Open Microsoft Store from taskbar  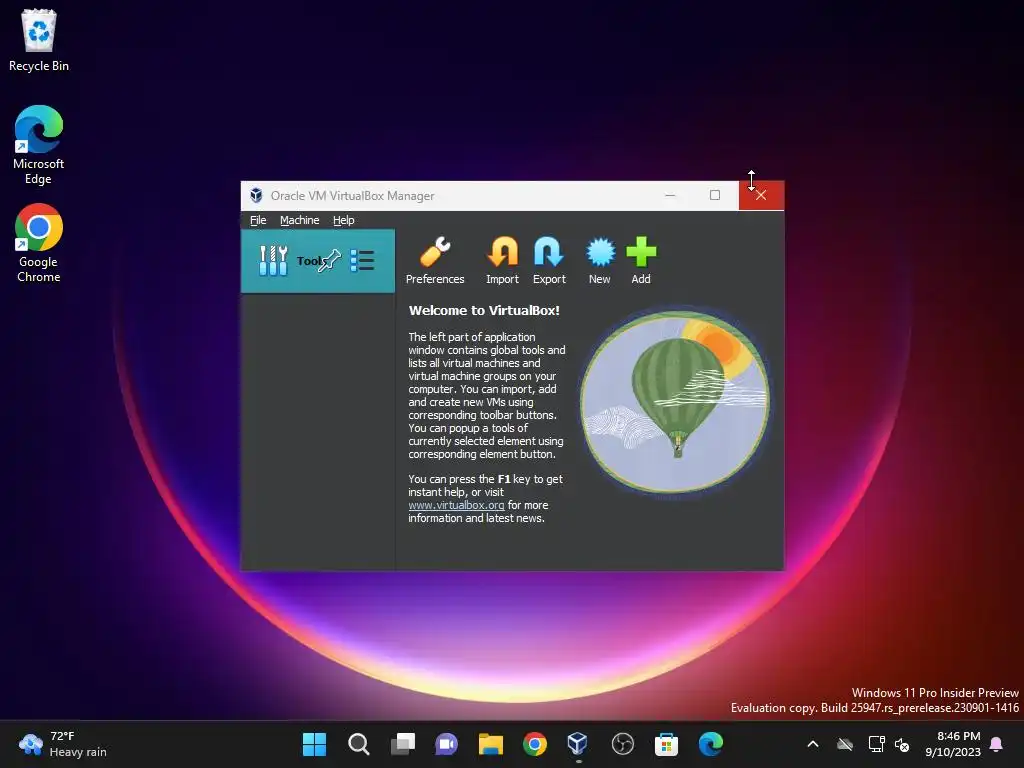666,744
